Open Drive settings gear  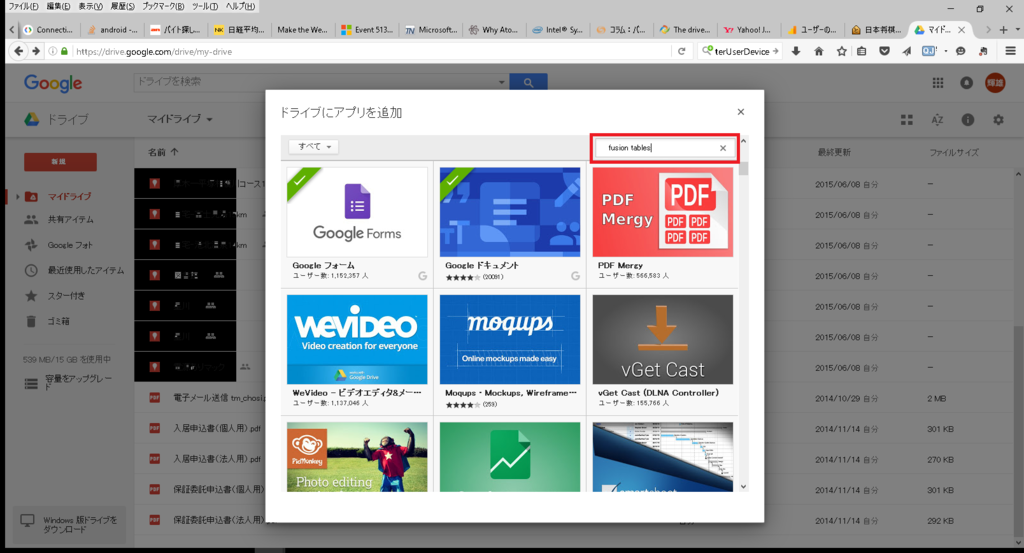coord(999,119)
